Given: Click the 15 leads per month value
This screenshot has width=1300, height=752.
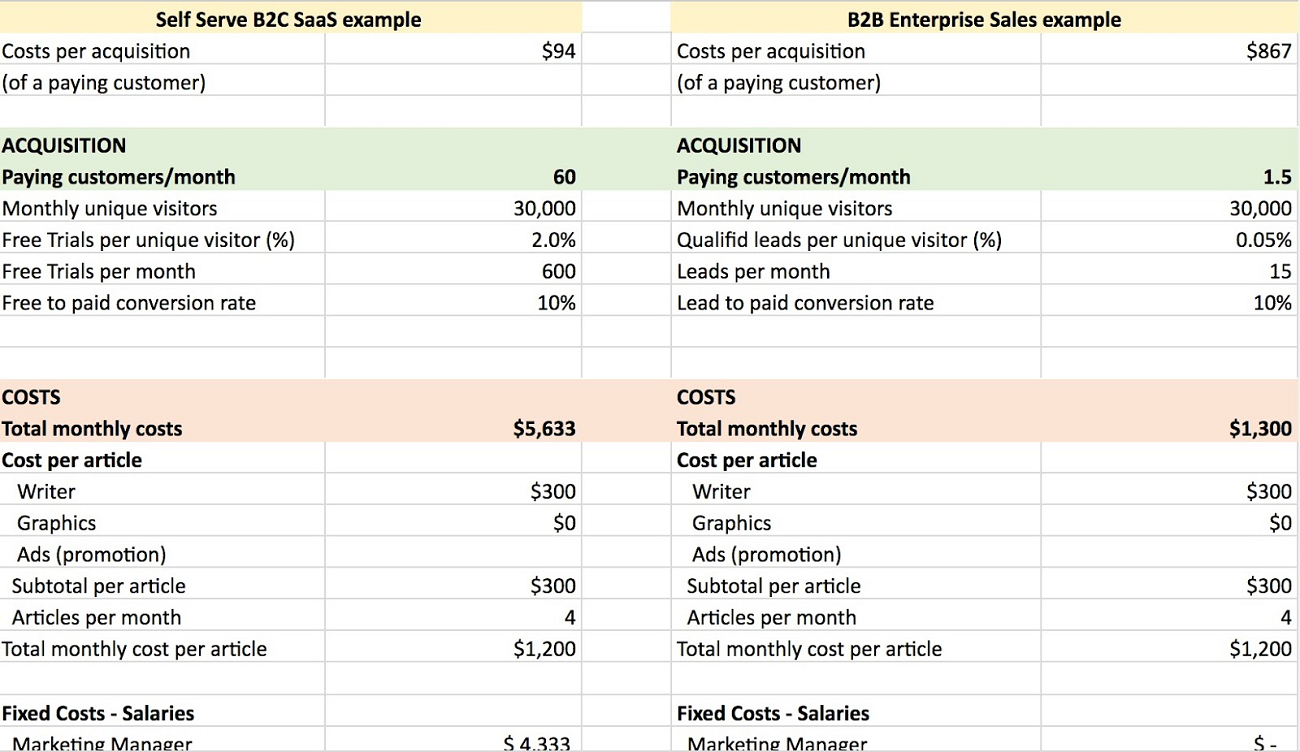Looking at the screenshot, I should 1277,270.
